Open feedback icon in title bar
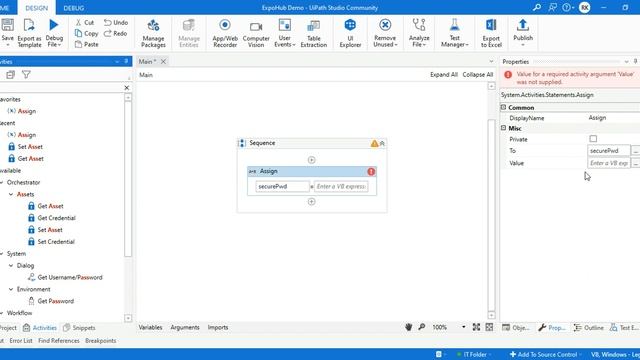 (x=552, y=7)
